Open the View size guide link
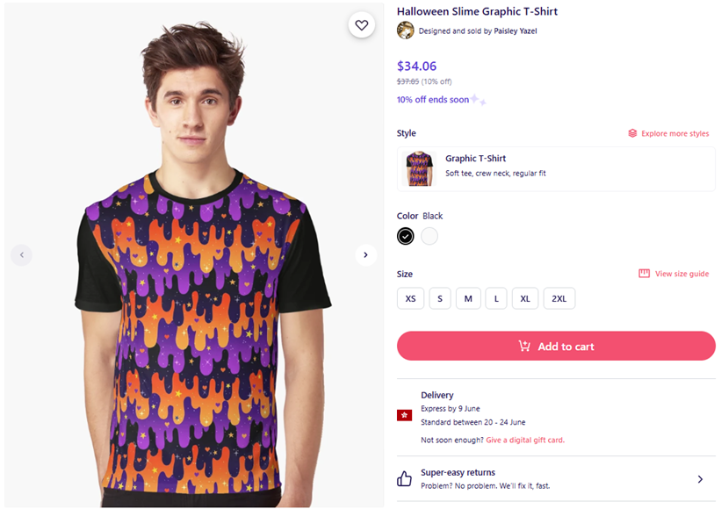Viewport: 728px width, 509px height. pos(682,274)
